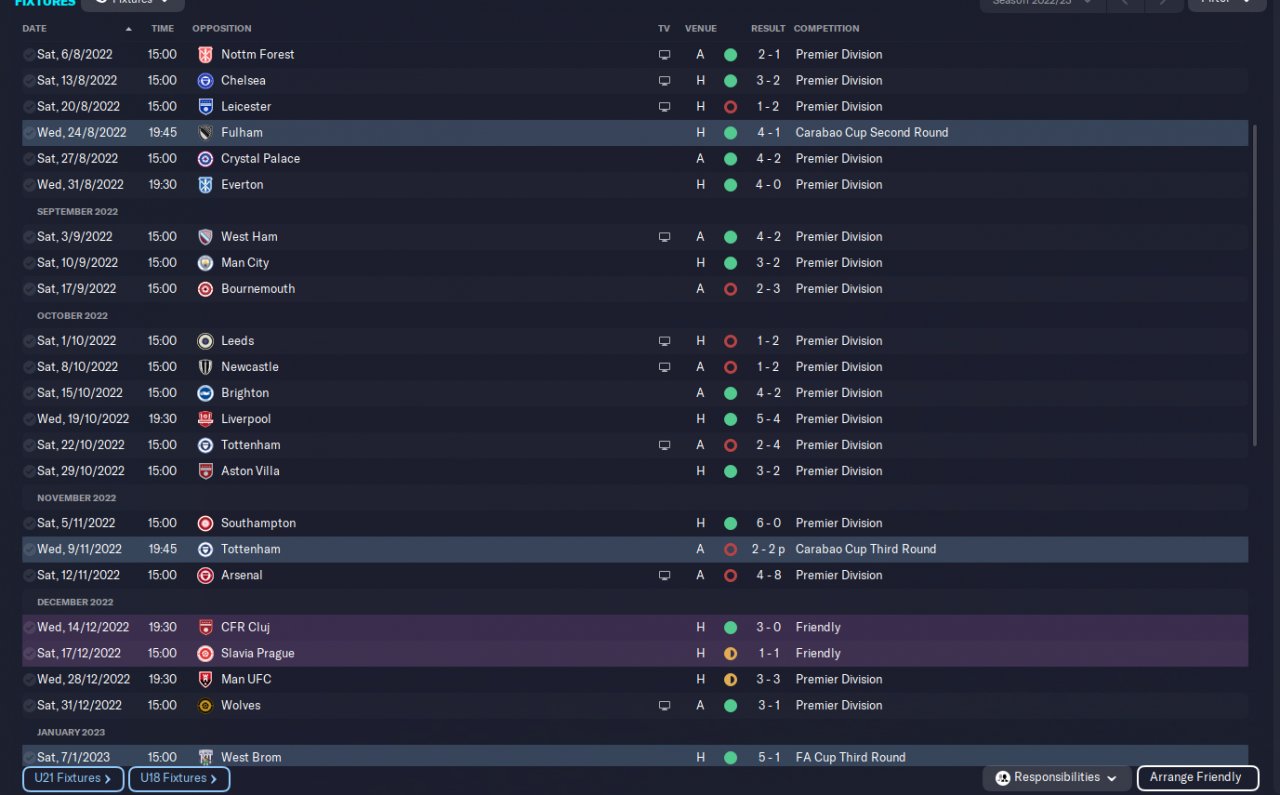Click the draw indicator for Slavia Prague
This screenshot has width=1280, height=795.
click(730, 653)
